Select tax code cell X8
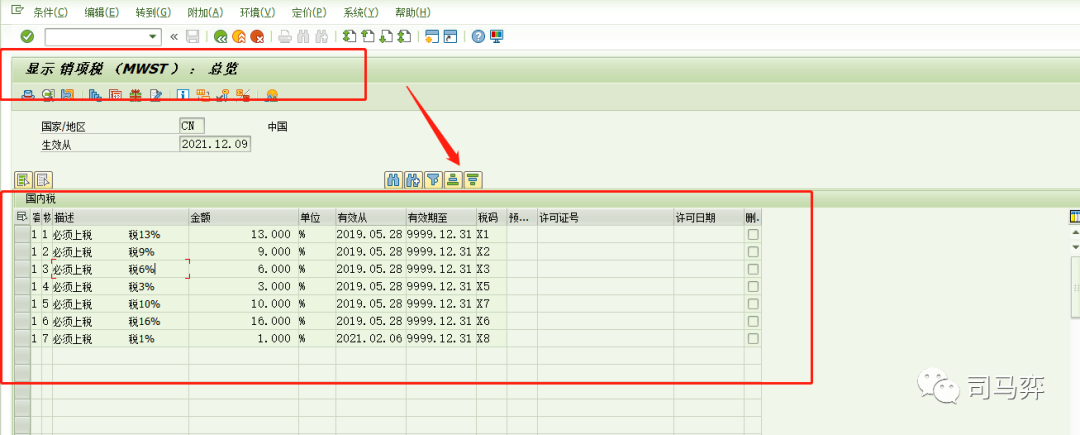 click(491, 339)
